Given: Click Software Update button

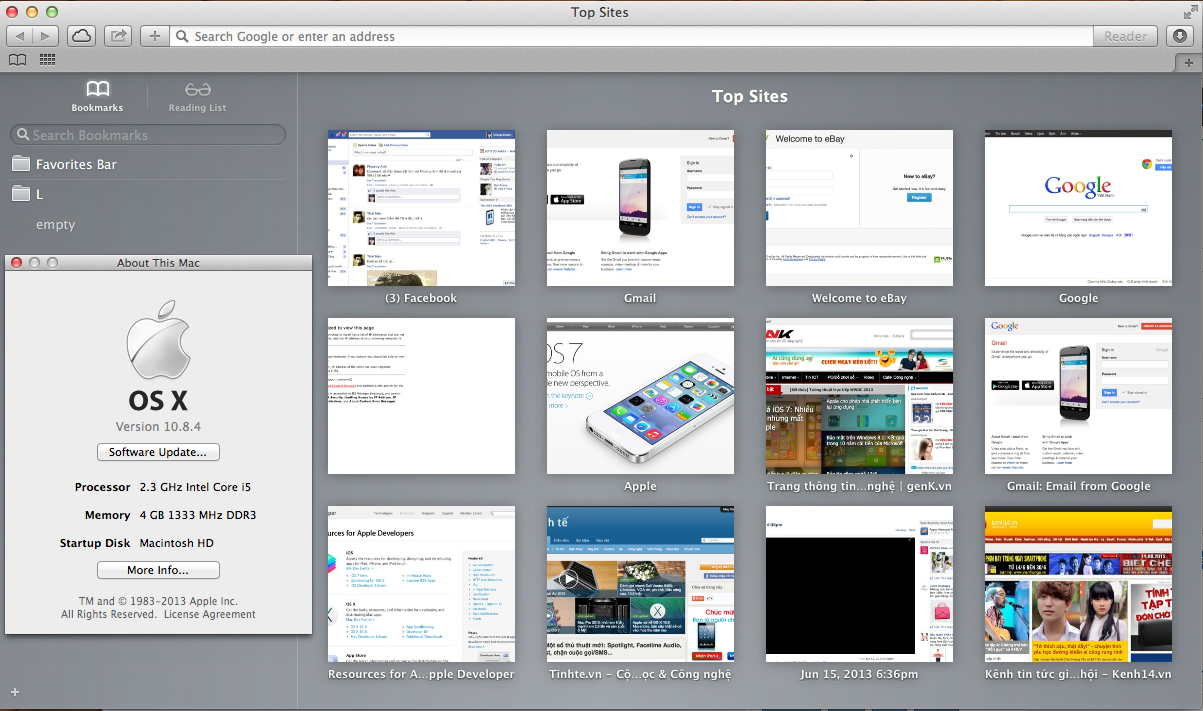Looking at the screenshot, I should click(x=158, y=452).
